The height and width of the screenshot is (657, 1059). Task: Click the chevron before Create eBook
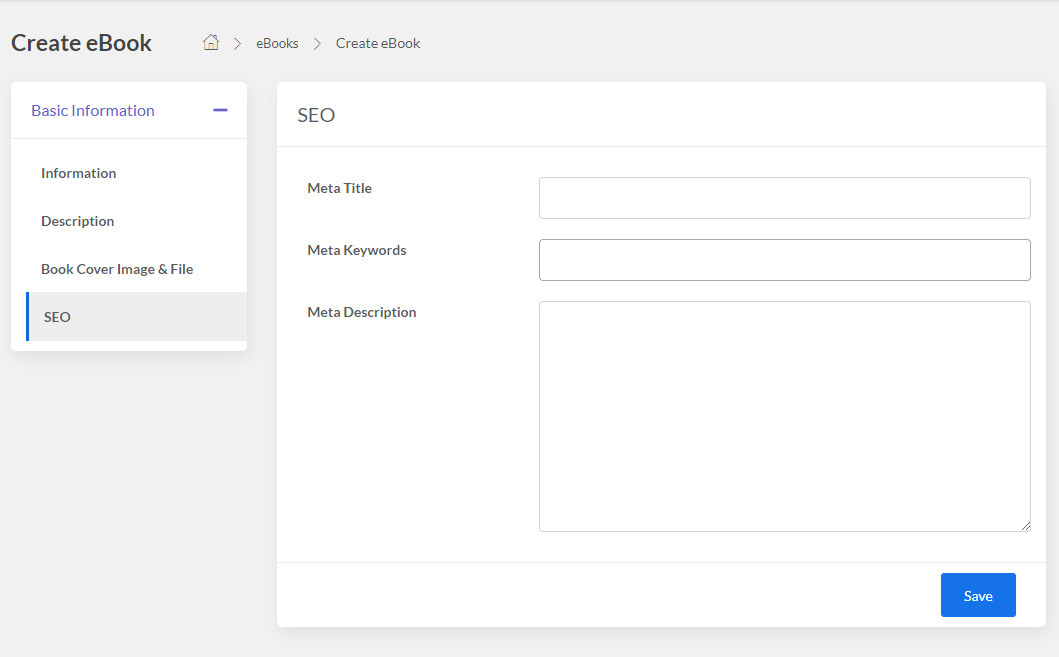(316, 43)
